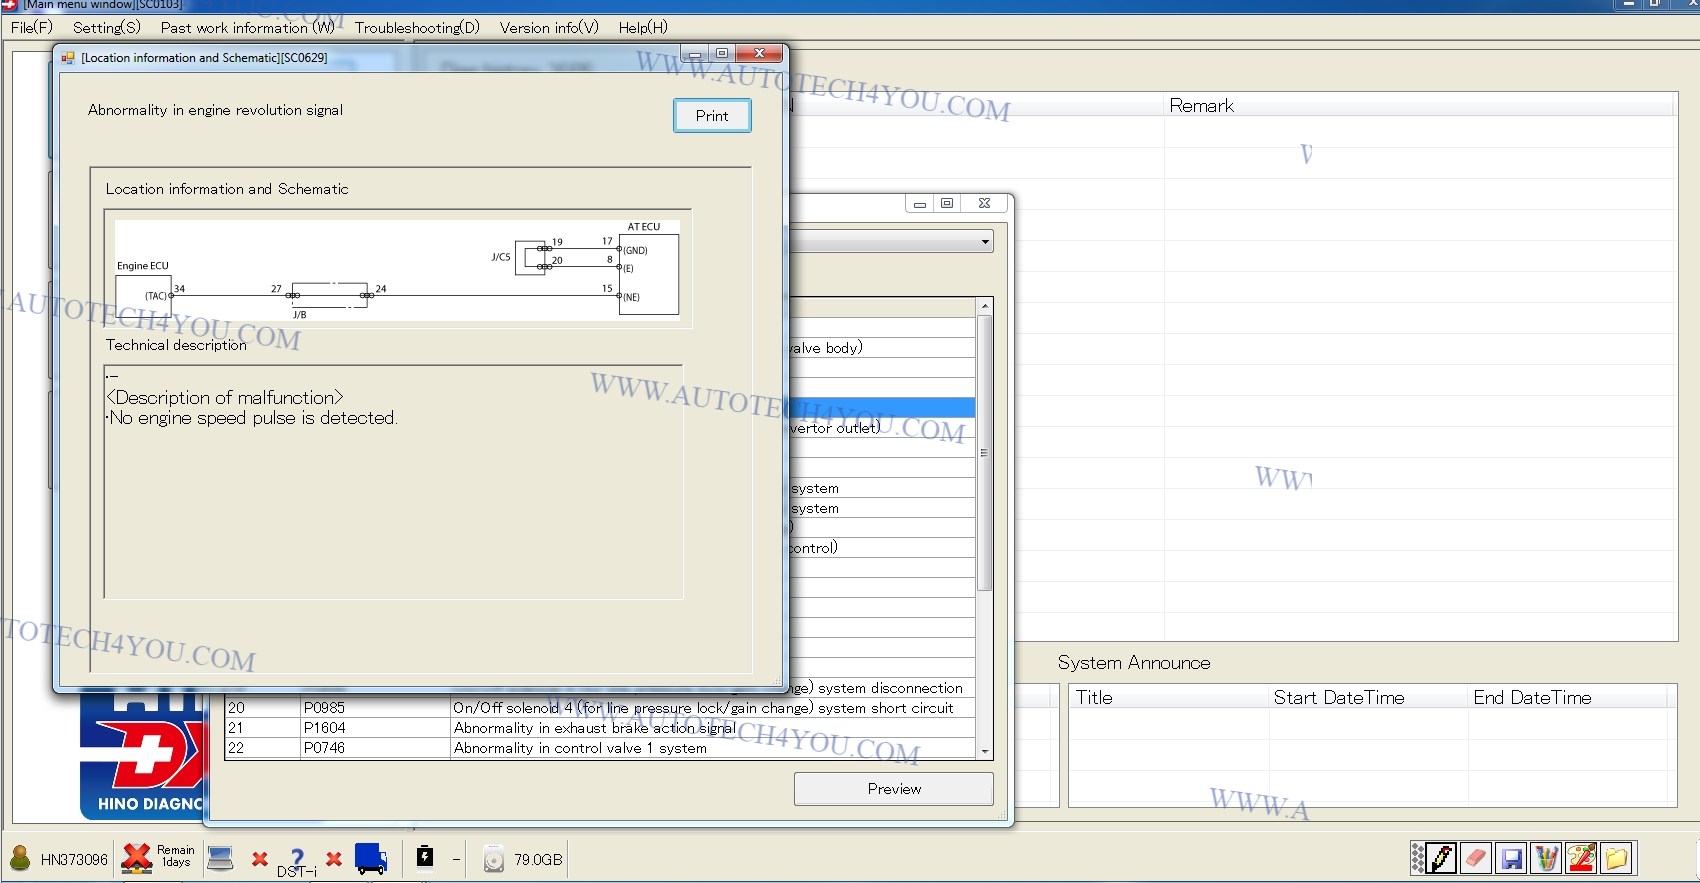The image size is (1700, 883).
Task: Click the battery charging status icon
Action: 425,857
